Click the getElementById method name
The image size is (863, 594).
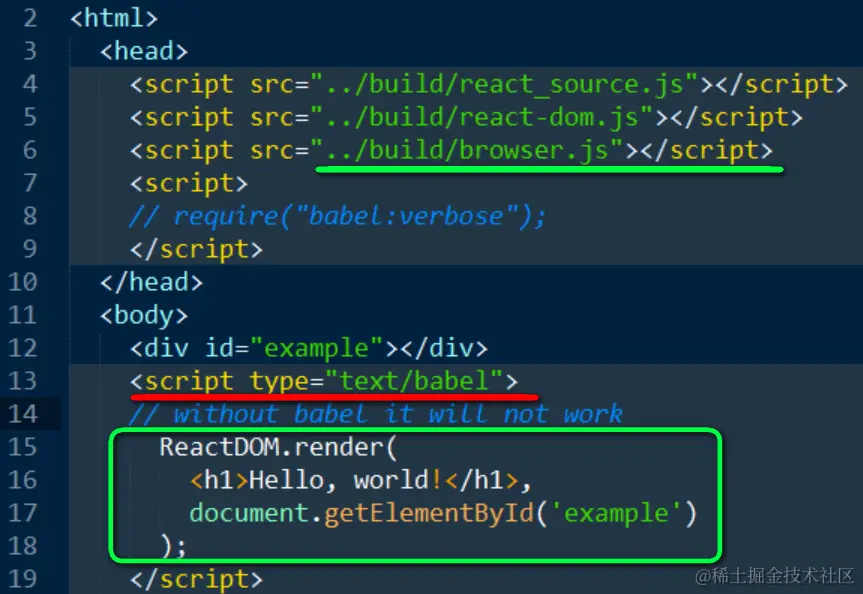[x=429, y=513]
